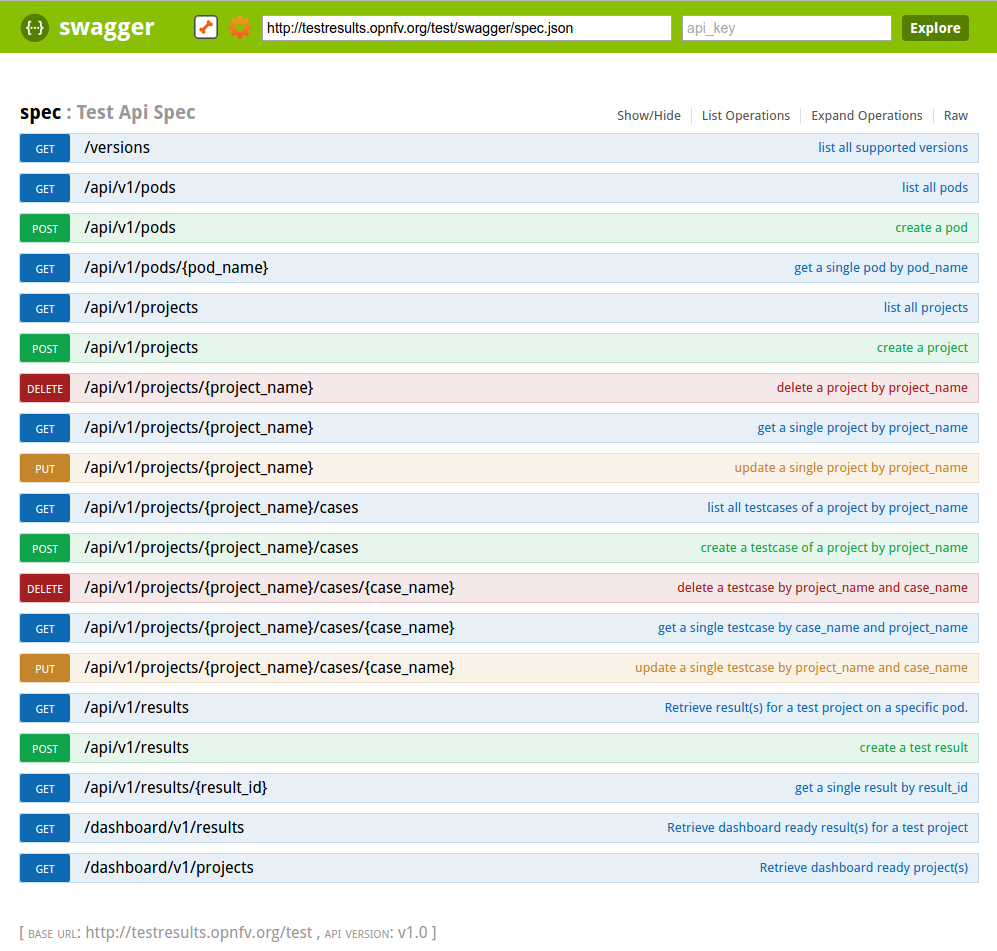
Task: Click the spec.json URL input field
Action: pos(466,28)
